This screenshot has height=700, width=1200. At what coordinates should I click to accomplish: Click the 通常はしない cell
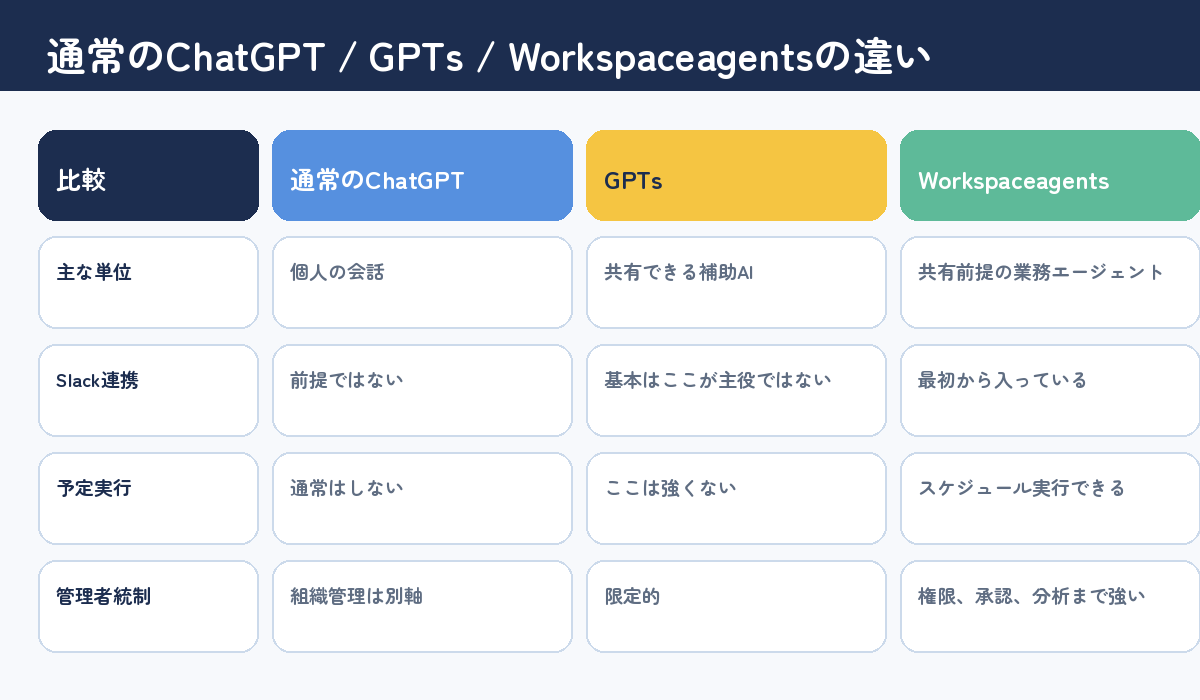tap(422, 498)
